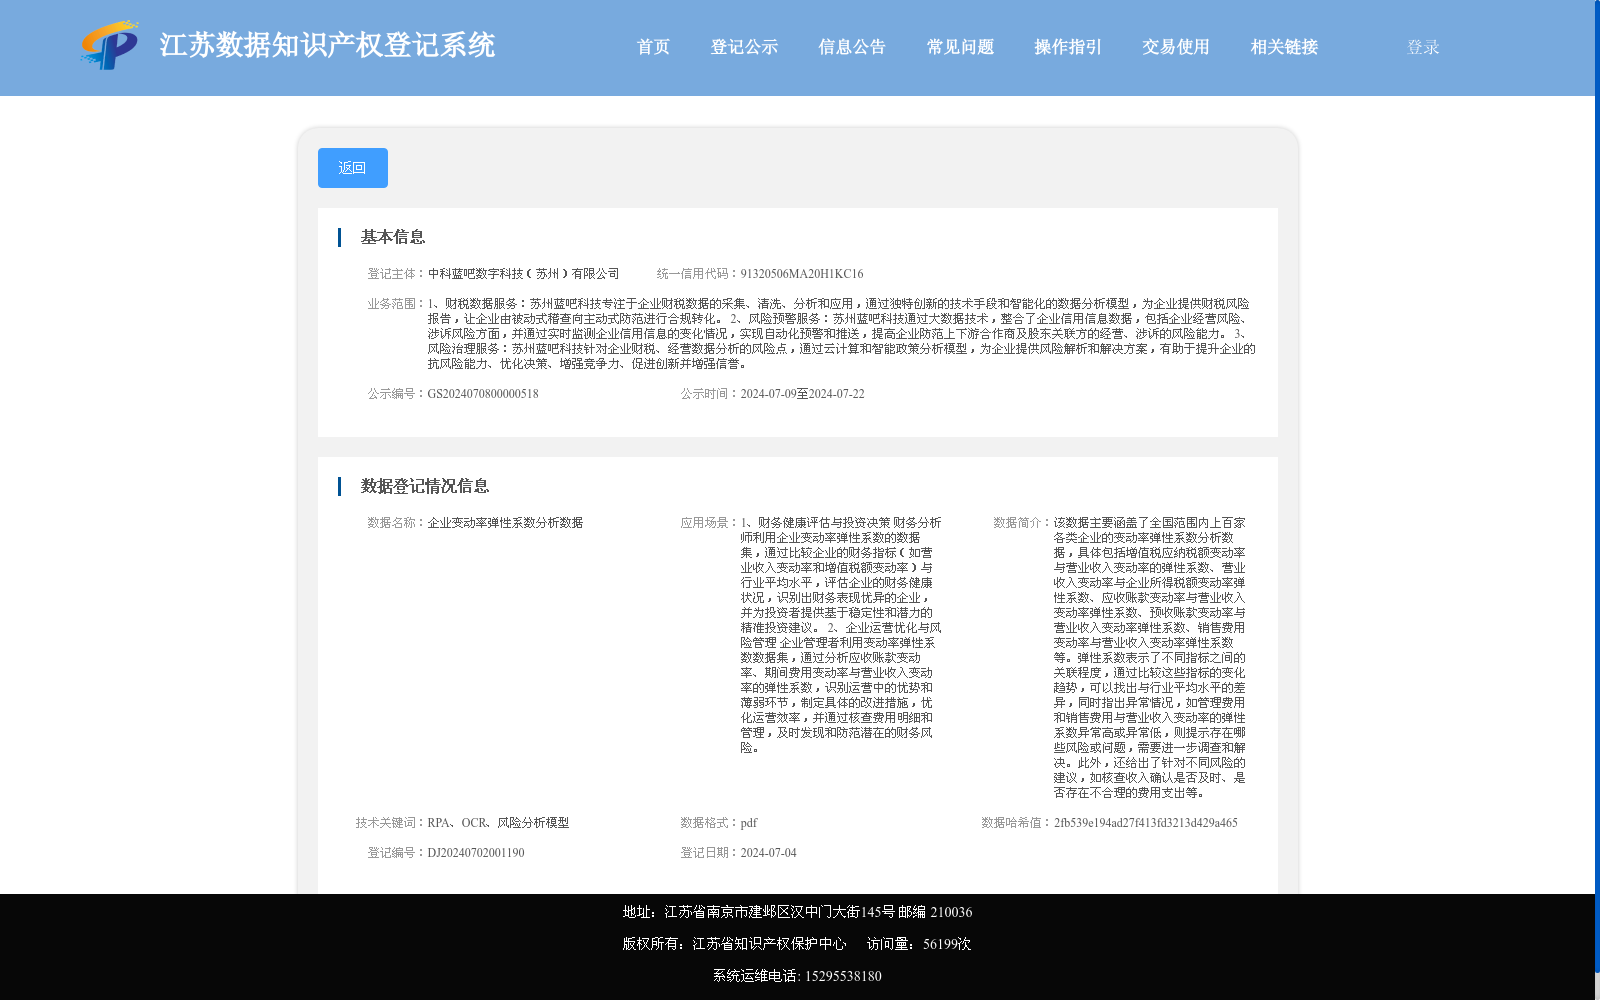Select keywords RPA、OCR、风险分析模型
The height and width of the screenshot is (1000, 1600).
[x=498, y=823]
